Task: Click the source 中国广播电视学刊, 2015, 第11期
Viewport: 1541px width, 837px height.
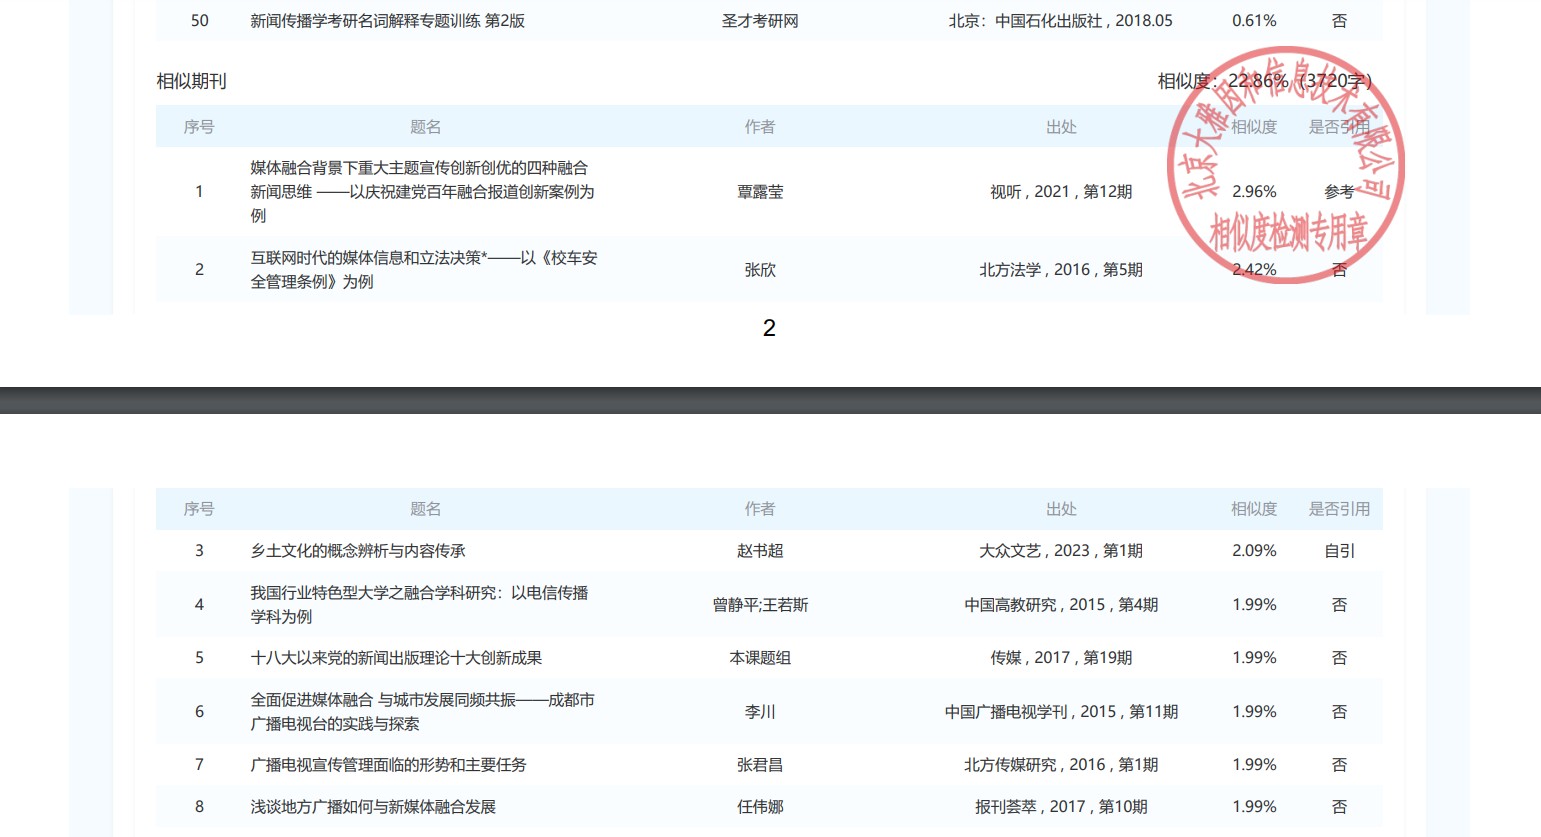Action: 1061,712
